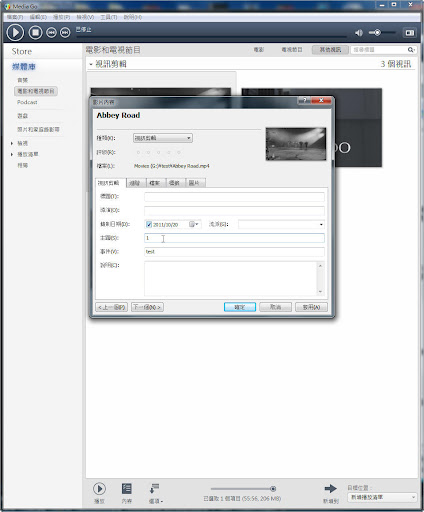Click the transfer arrow icon at bottom right
424x512 pixels.
[331, 489]
